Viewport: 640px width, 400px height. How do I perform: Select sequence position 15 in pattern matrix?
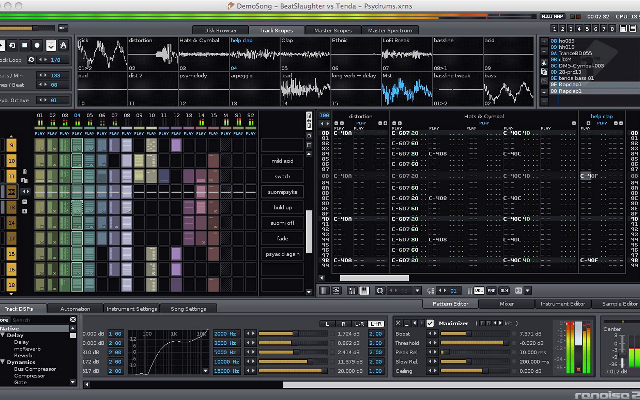pyautogui.click(x=11, y=254)
